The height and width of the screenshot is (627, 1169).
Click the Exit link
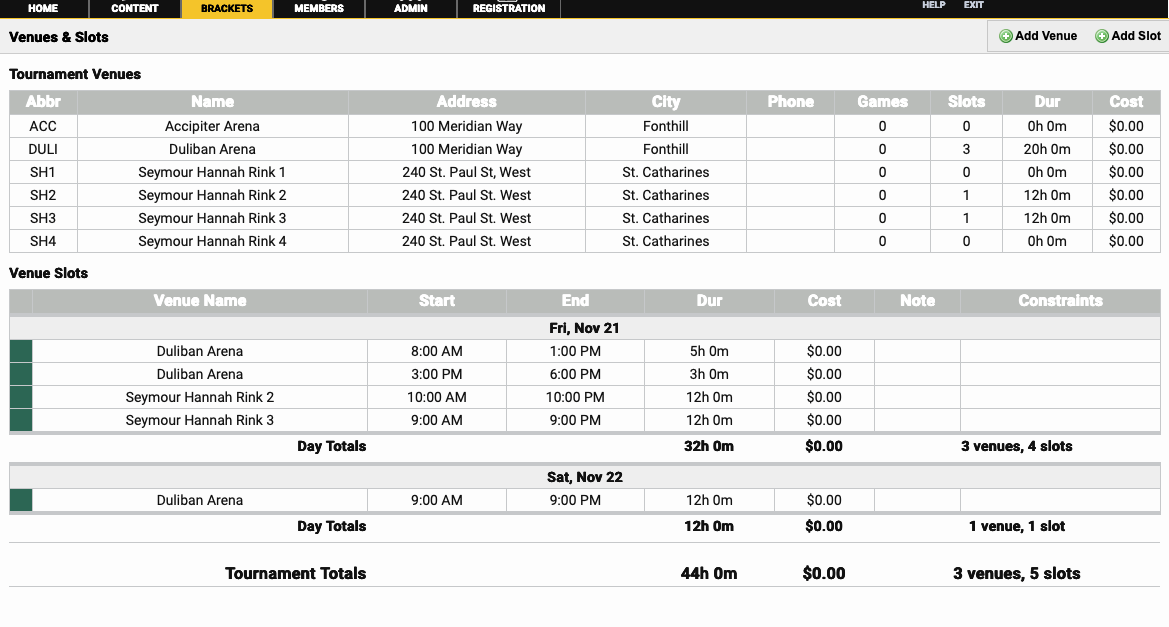click(974, 5)
